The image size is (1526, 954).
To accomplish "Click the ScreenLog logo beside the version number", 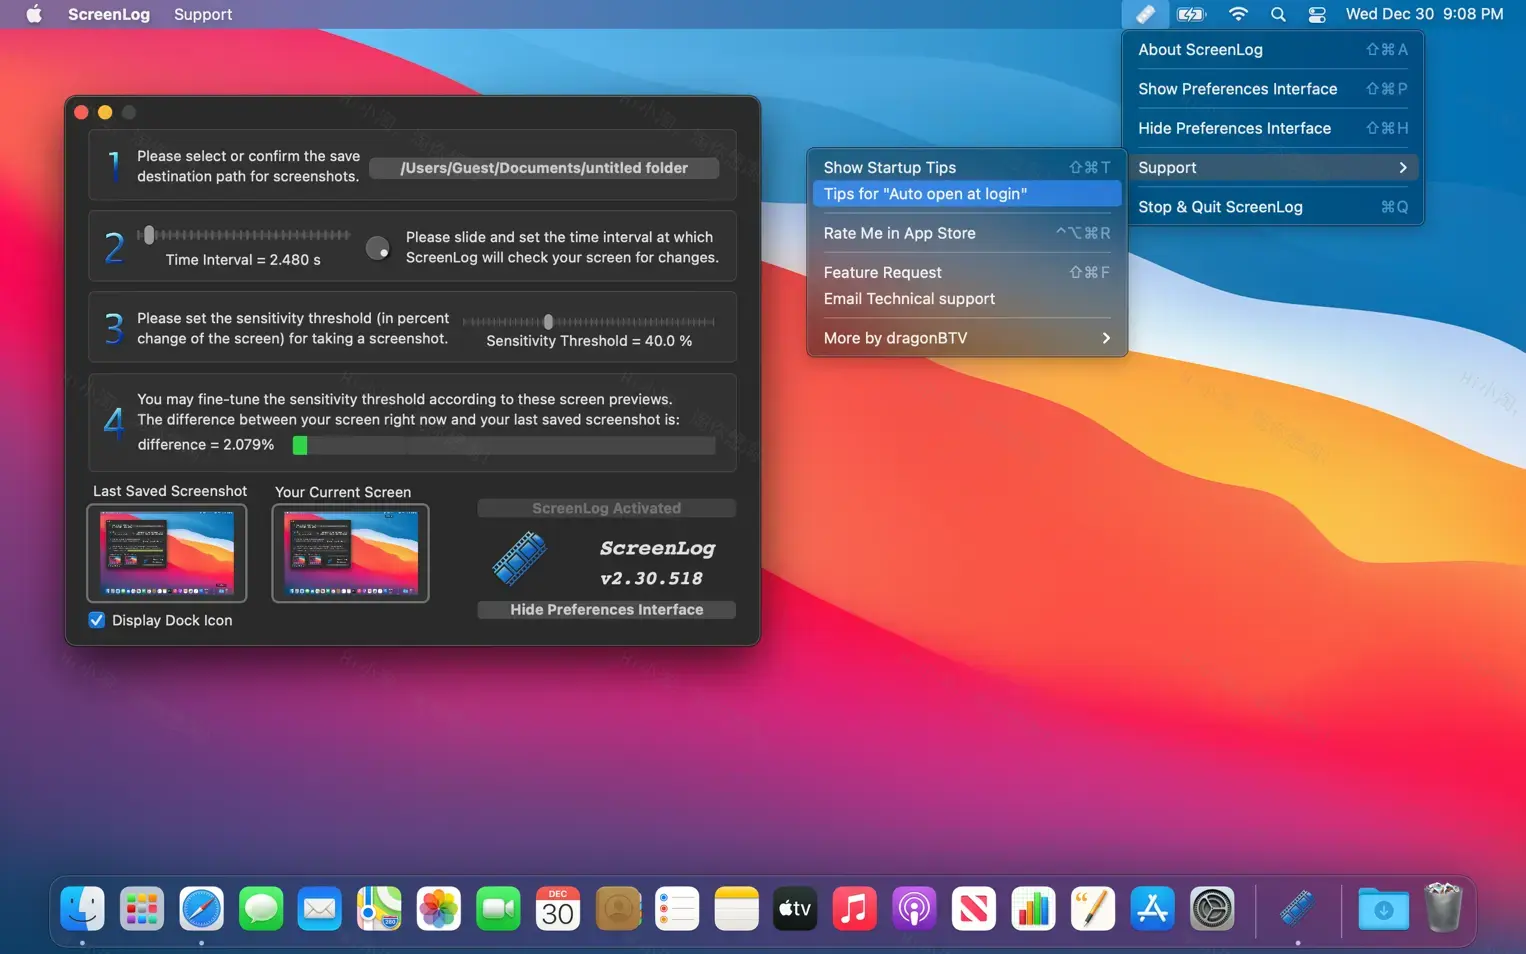I will pyautogui.click(x=519, y=558).
